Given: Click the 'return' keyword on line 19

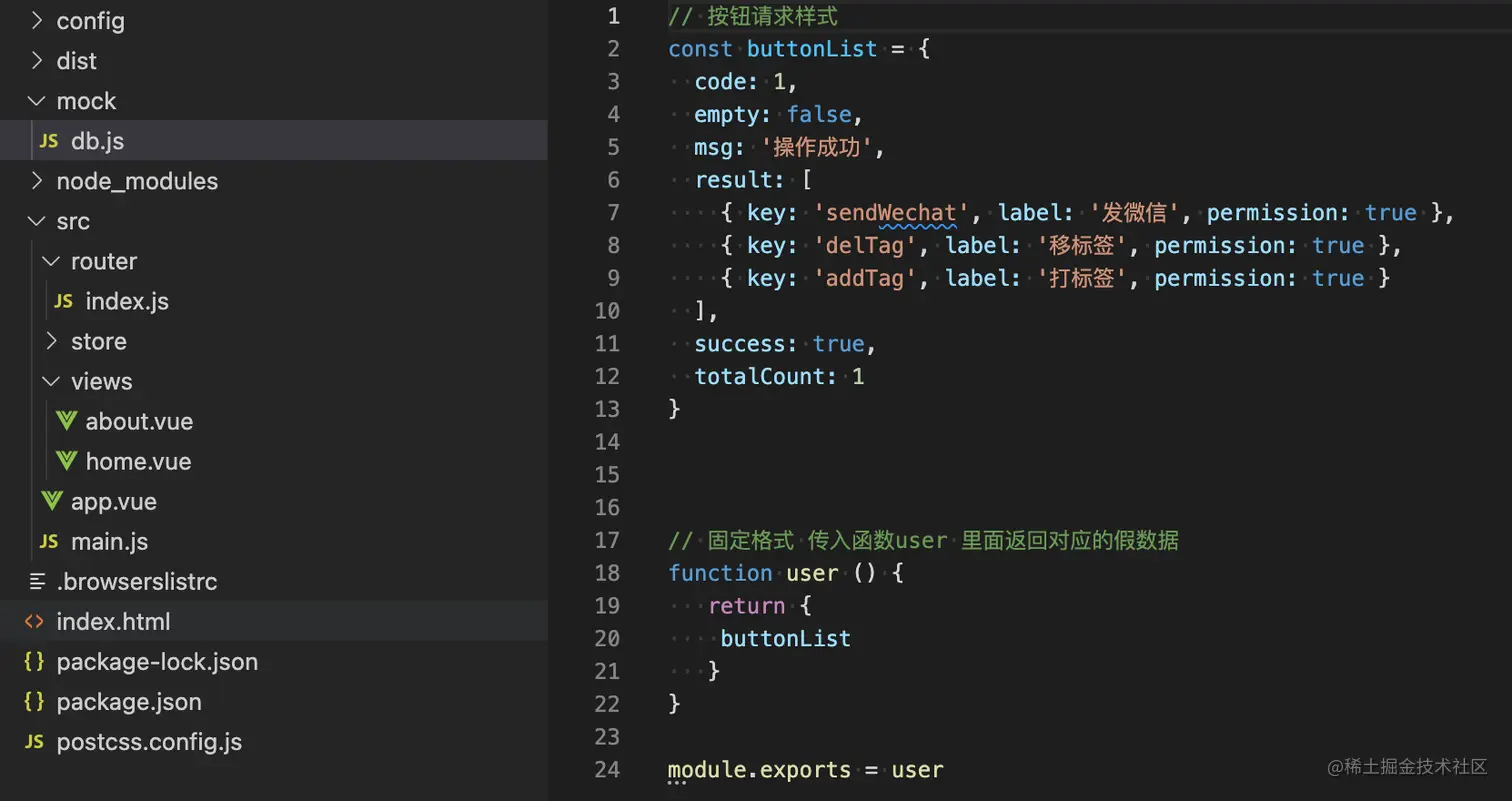Looking at the screenshot, I should click(746, 606).
